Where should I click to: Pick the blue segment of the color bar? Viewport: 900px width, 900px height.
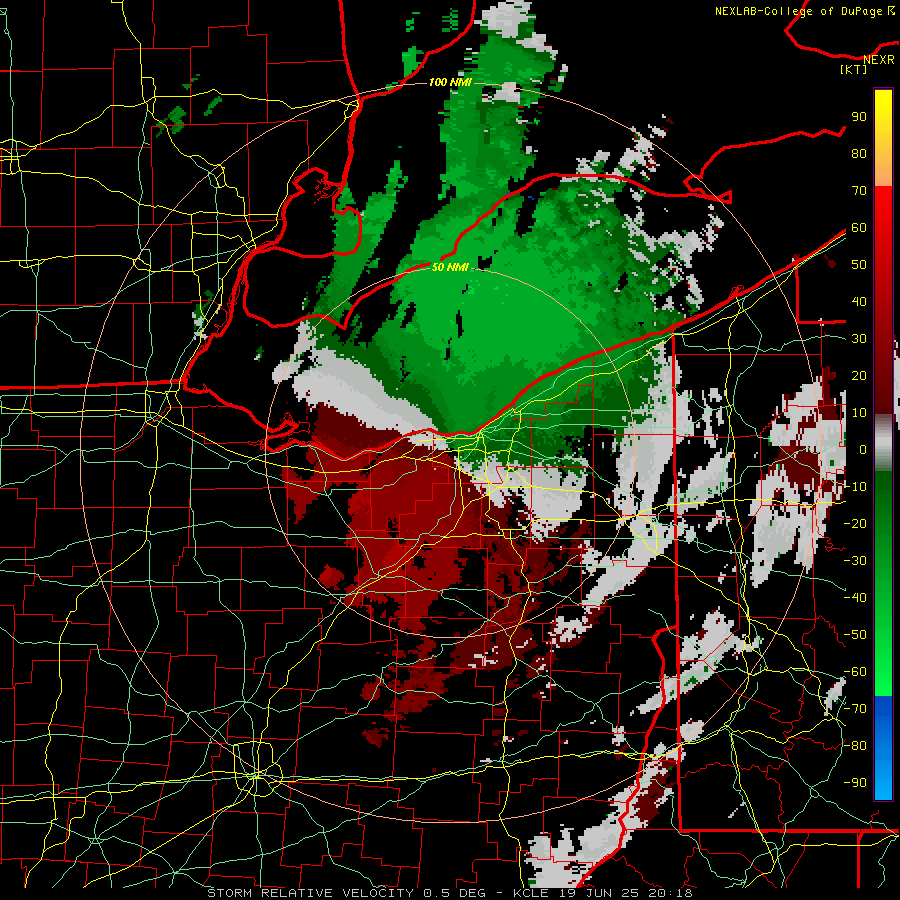tap(883, 747)
